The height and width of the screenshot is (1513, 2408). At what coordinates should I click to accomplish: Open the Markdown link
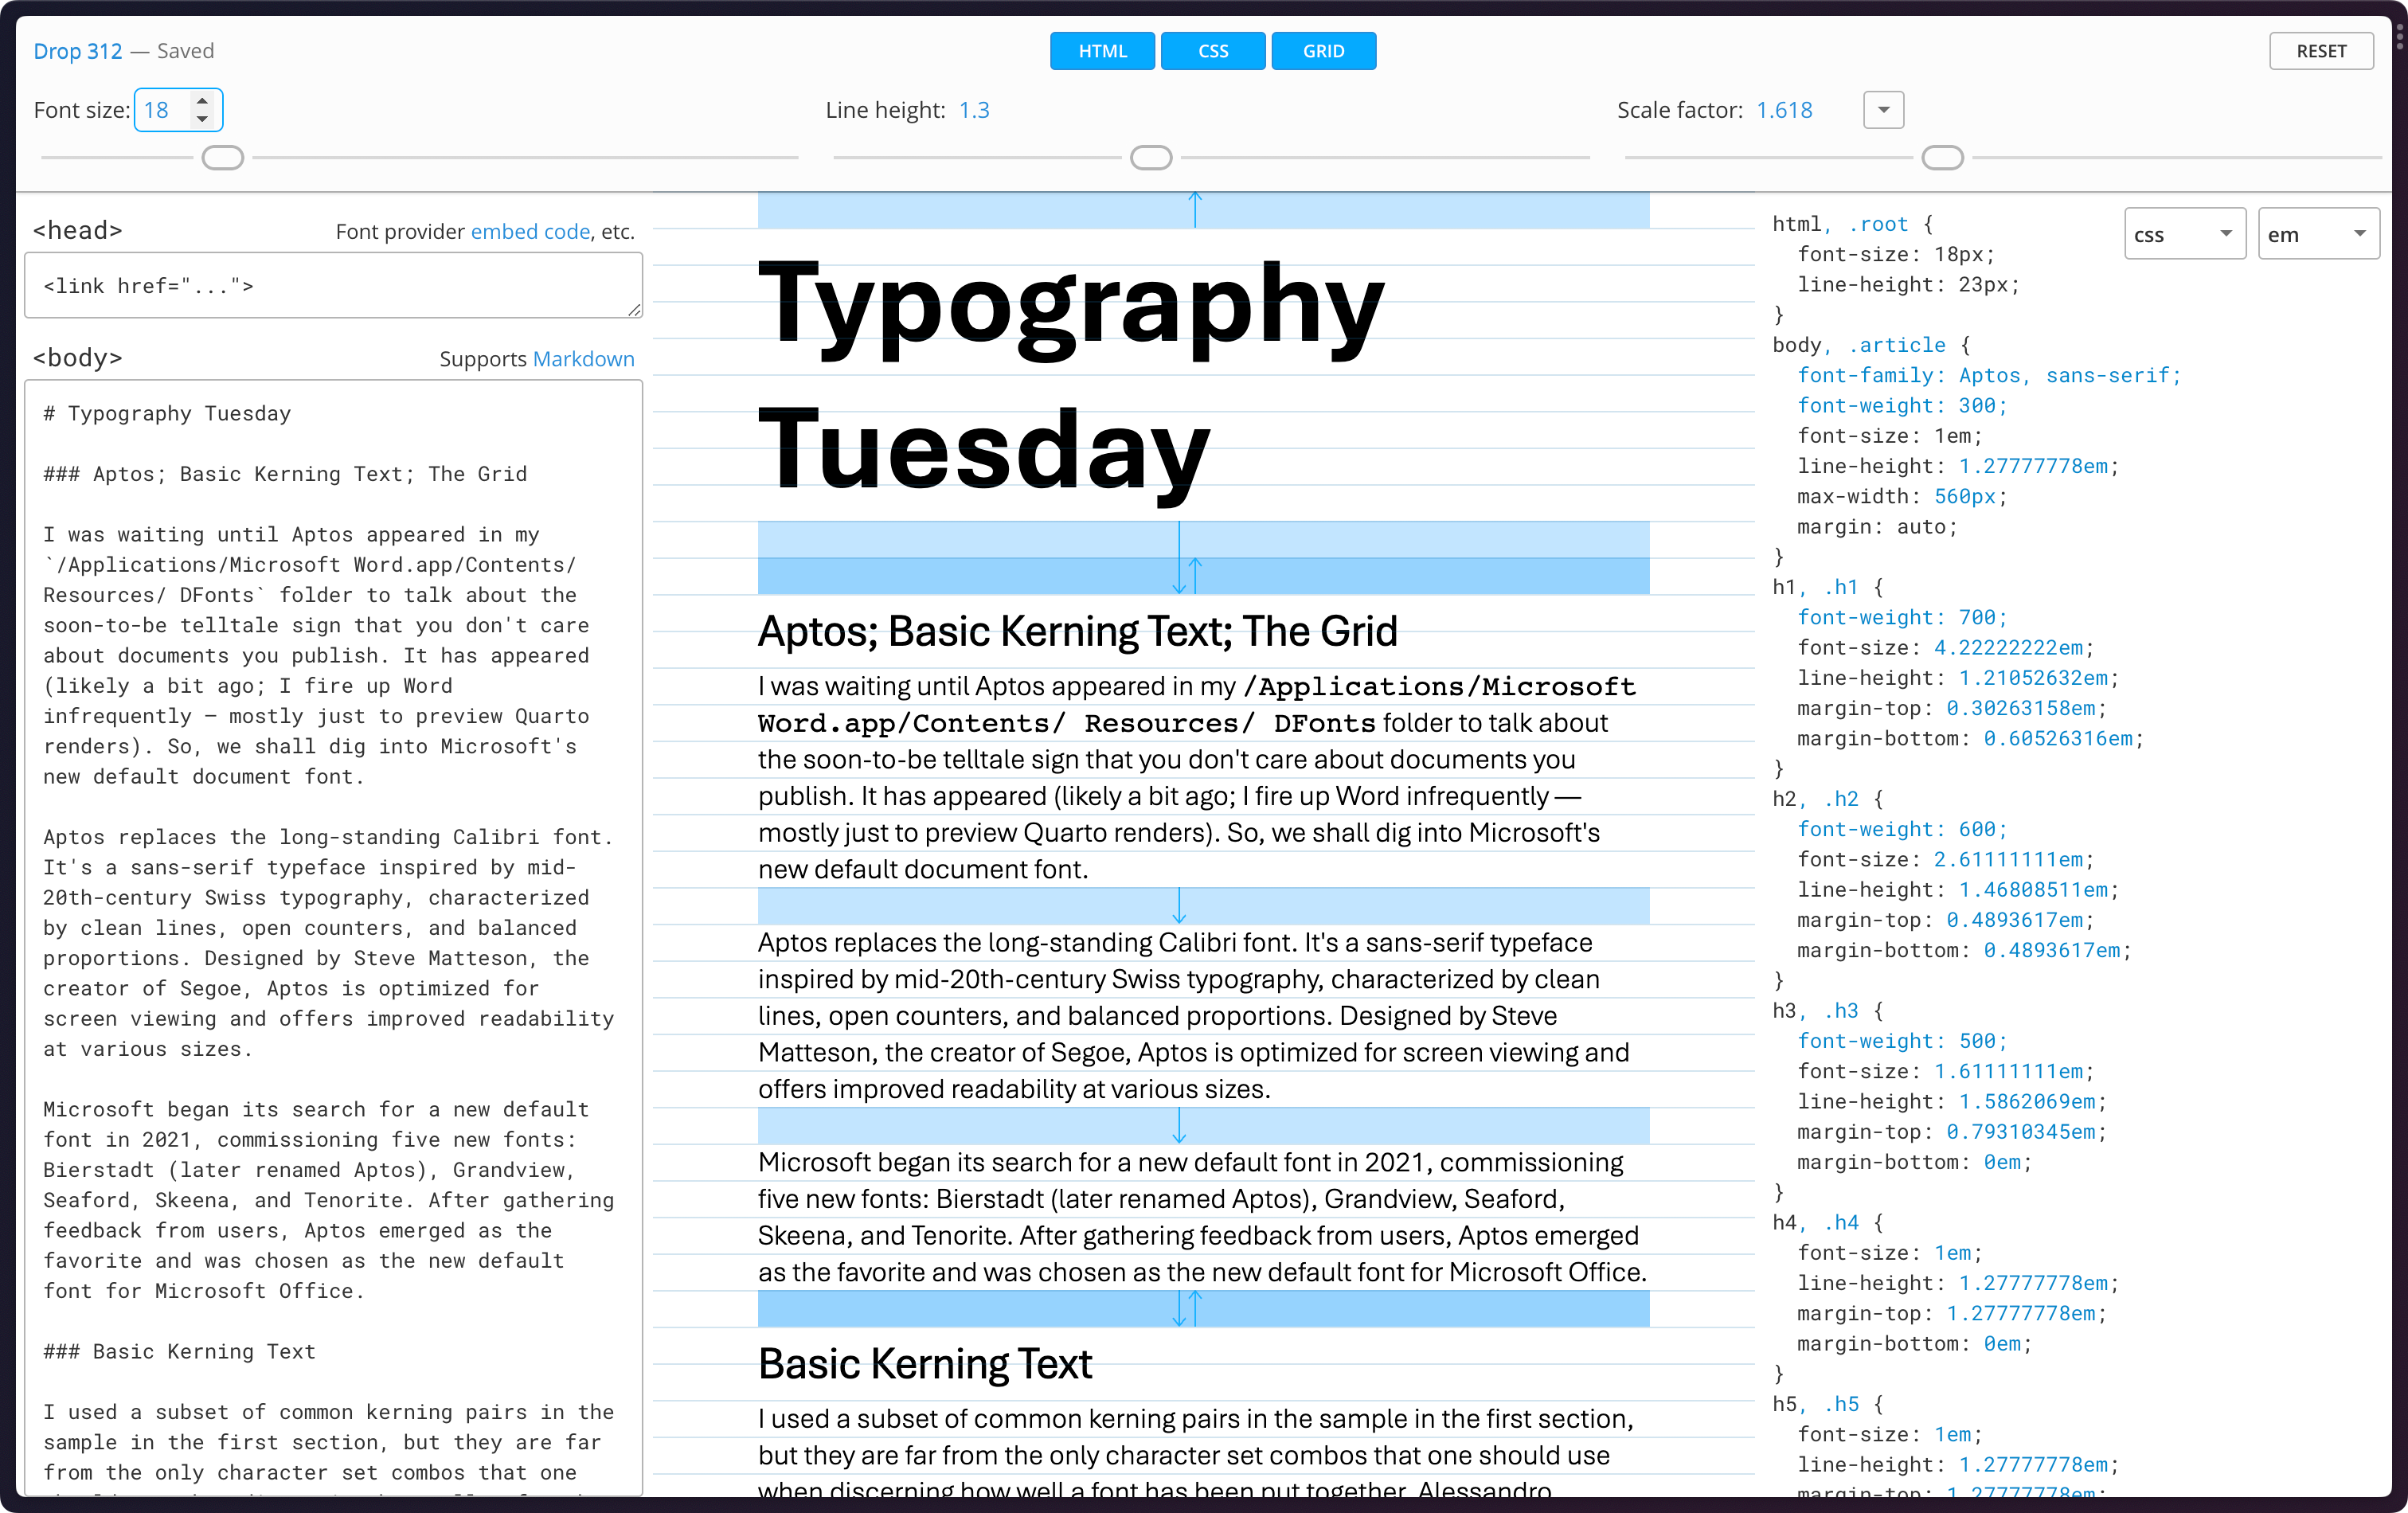click(584, 359)
